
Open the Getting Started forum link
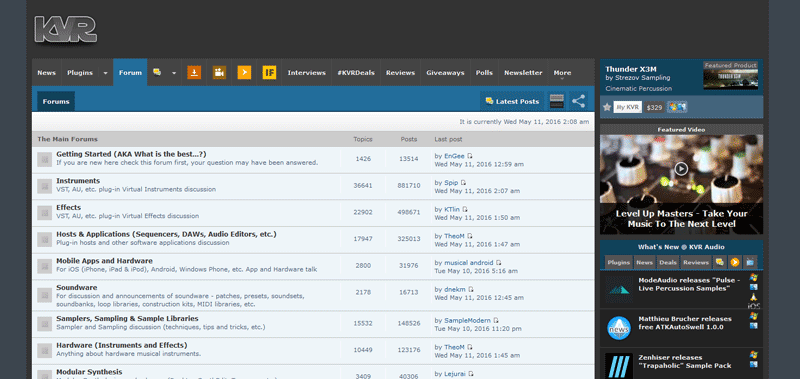(131, 154)
